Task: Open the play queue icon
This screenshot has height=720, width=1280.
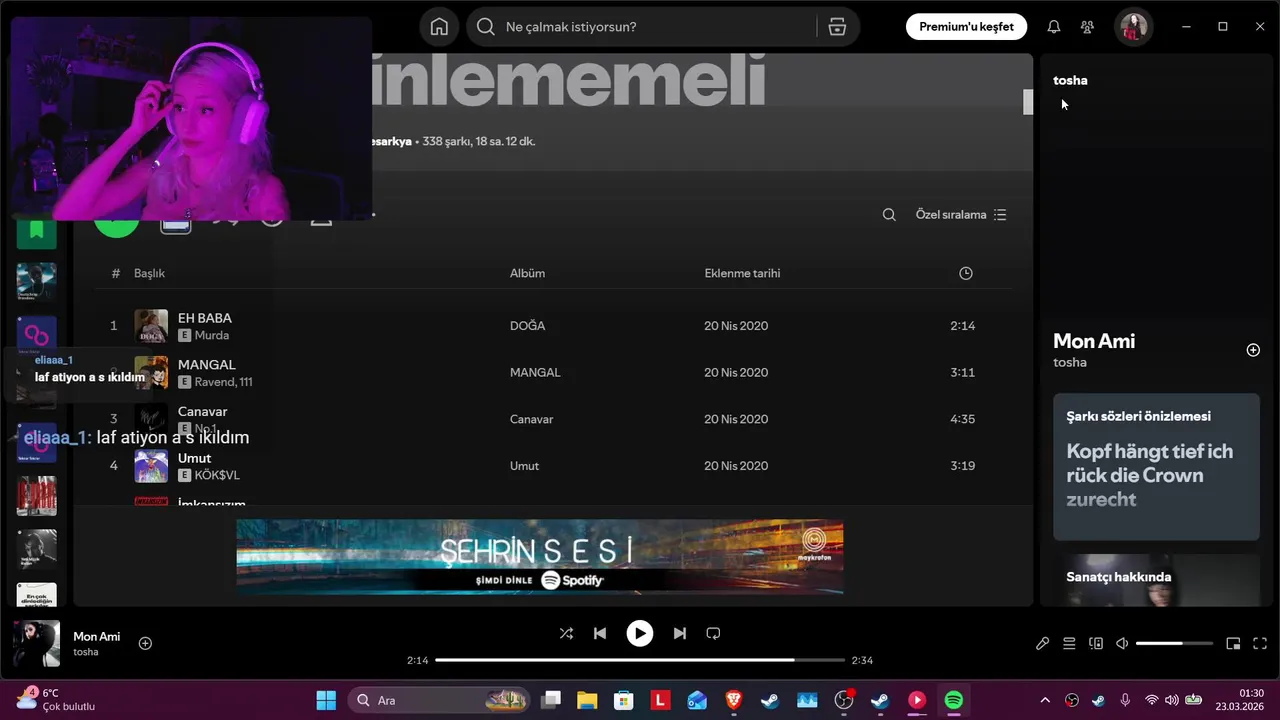Action: click(x=1069, y=644)
